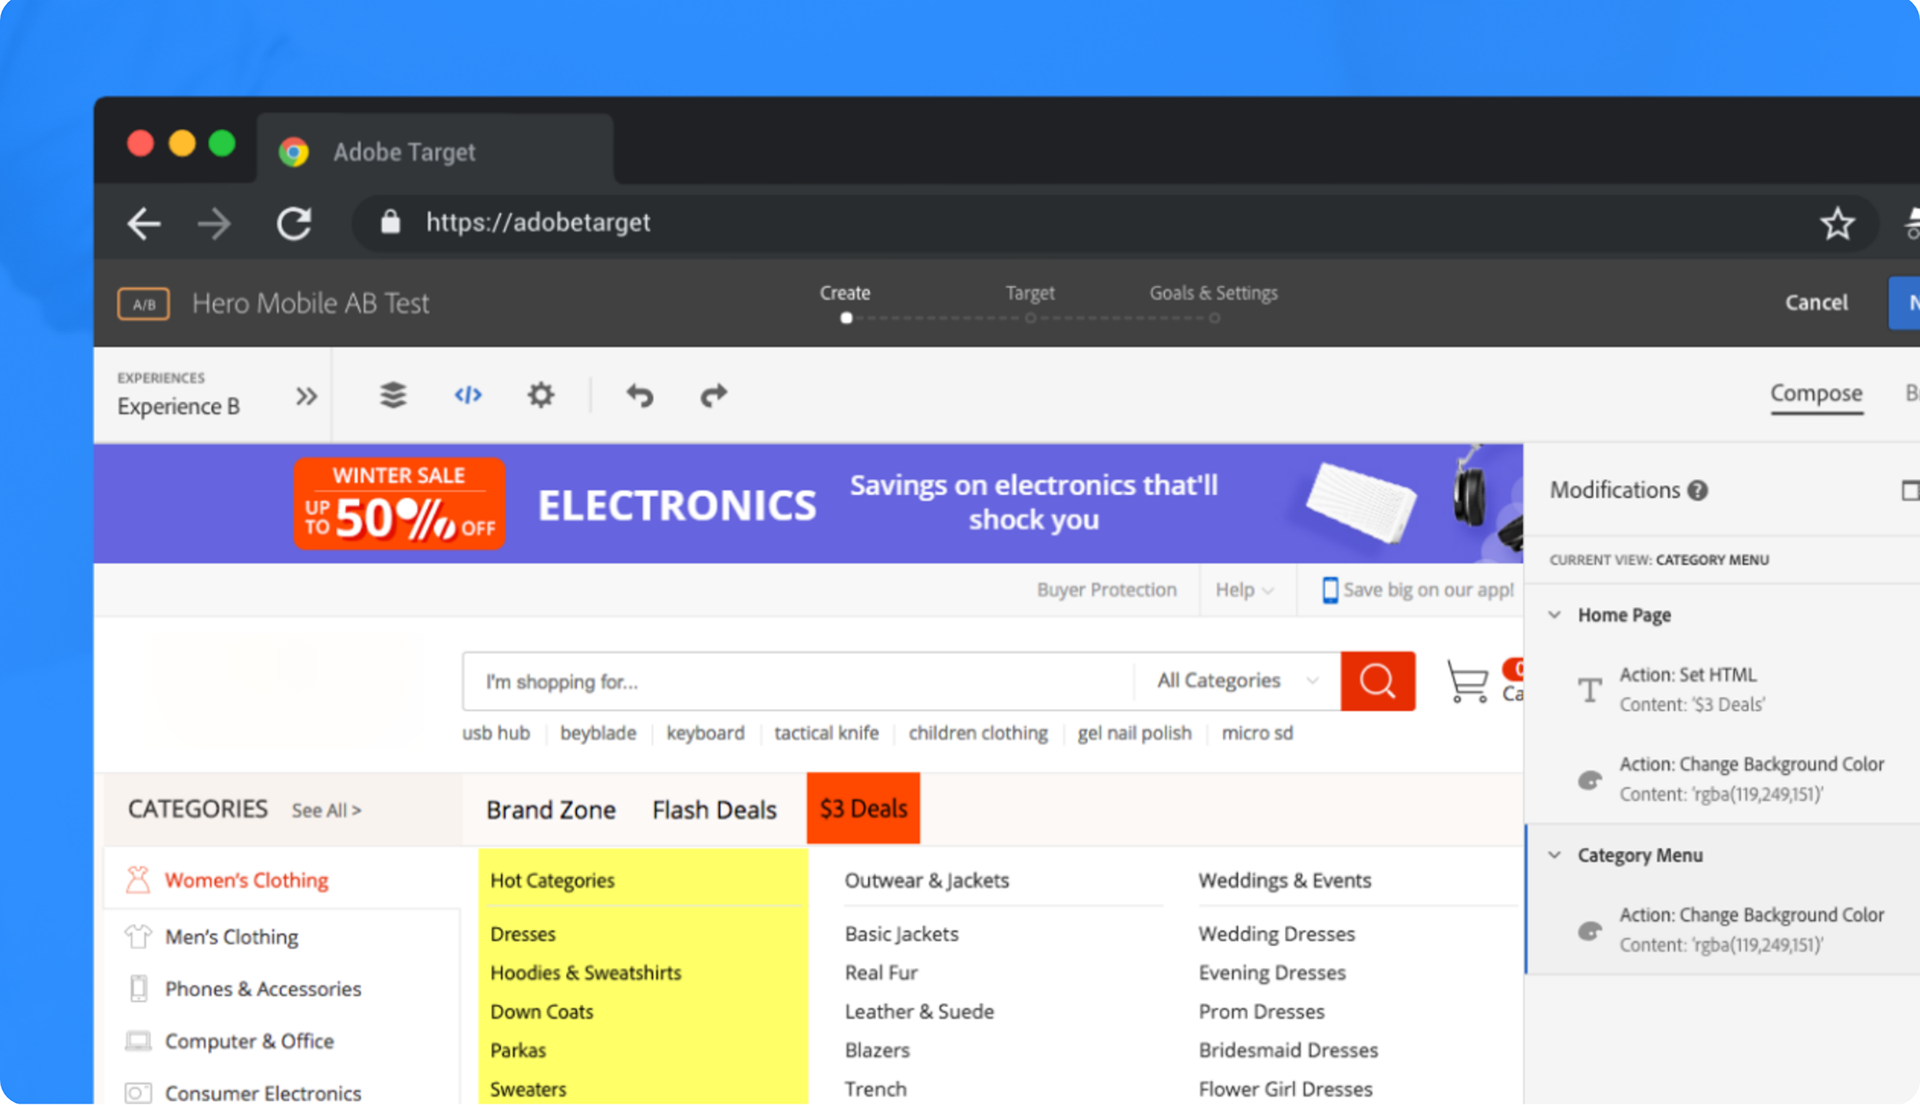This screenshot has width=1920, height=1105.
Task: Click the Winter Sale electronics banner
Action: pyautogui.click(x=808, y=504)
